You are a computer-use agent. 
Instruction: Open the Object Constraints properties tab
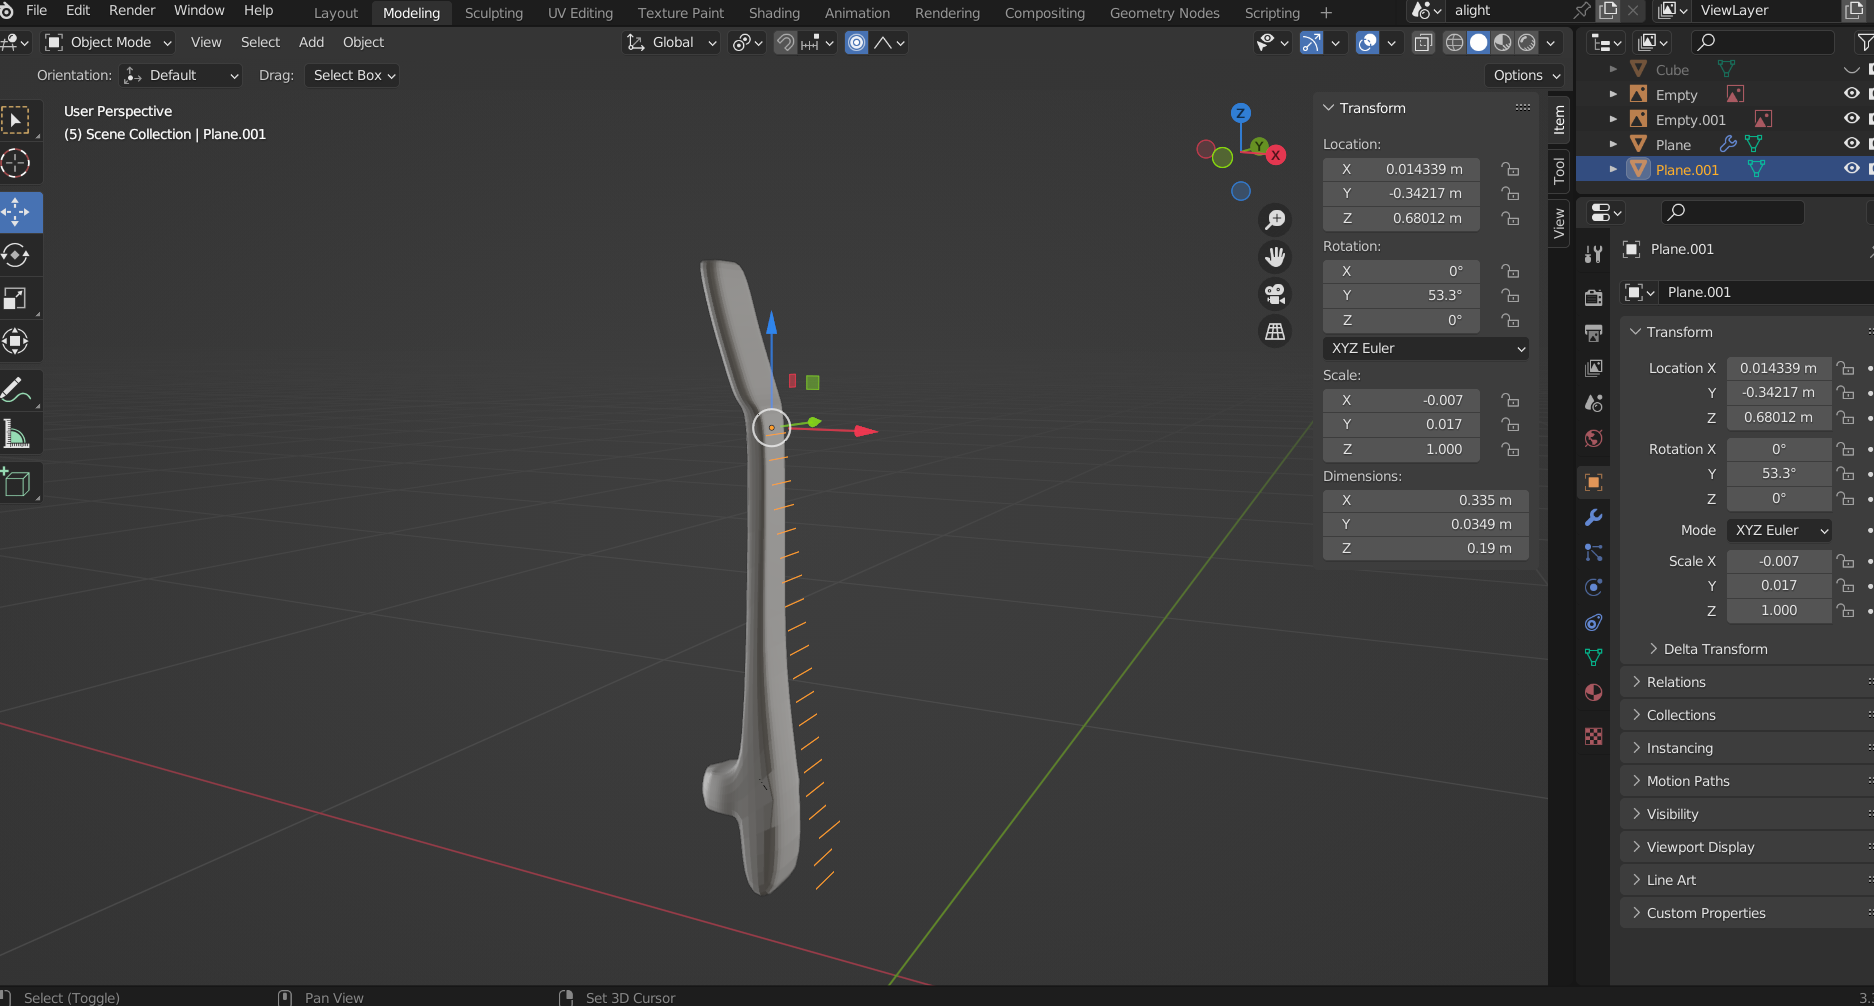[1594, 622]
